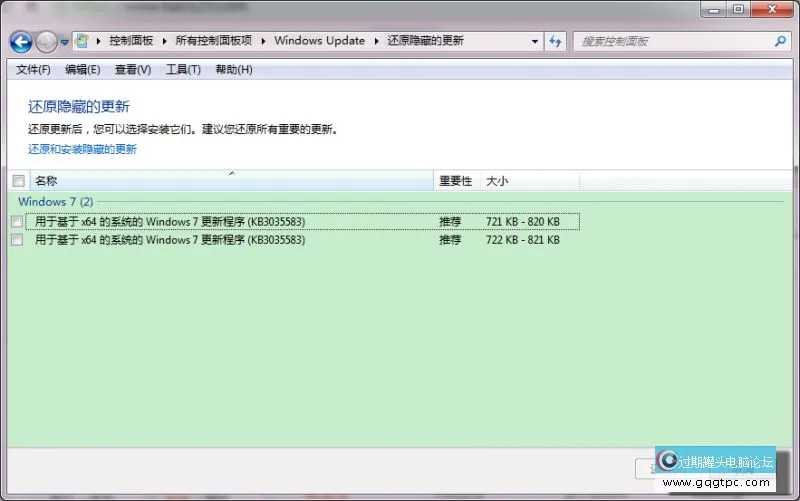Click the 722 KB - 821 KB size cell
800x501 pixels.
(522, 240)
